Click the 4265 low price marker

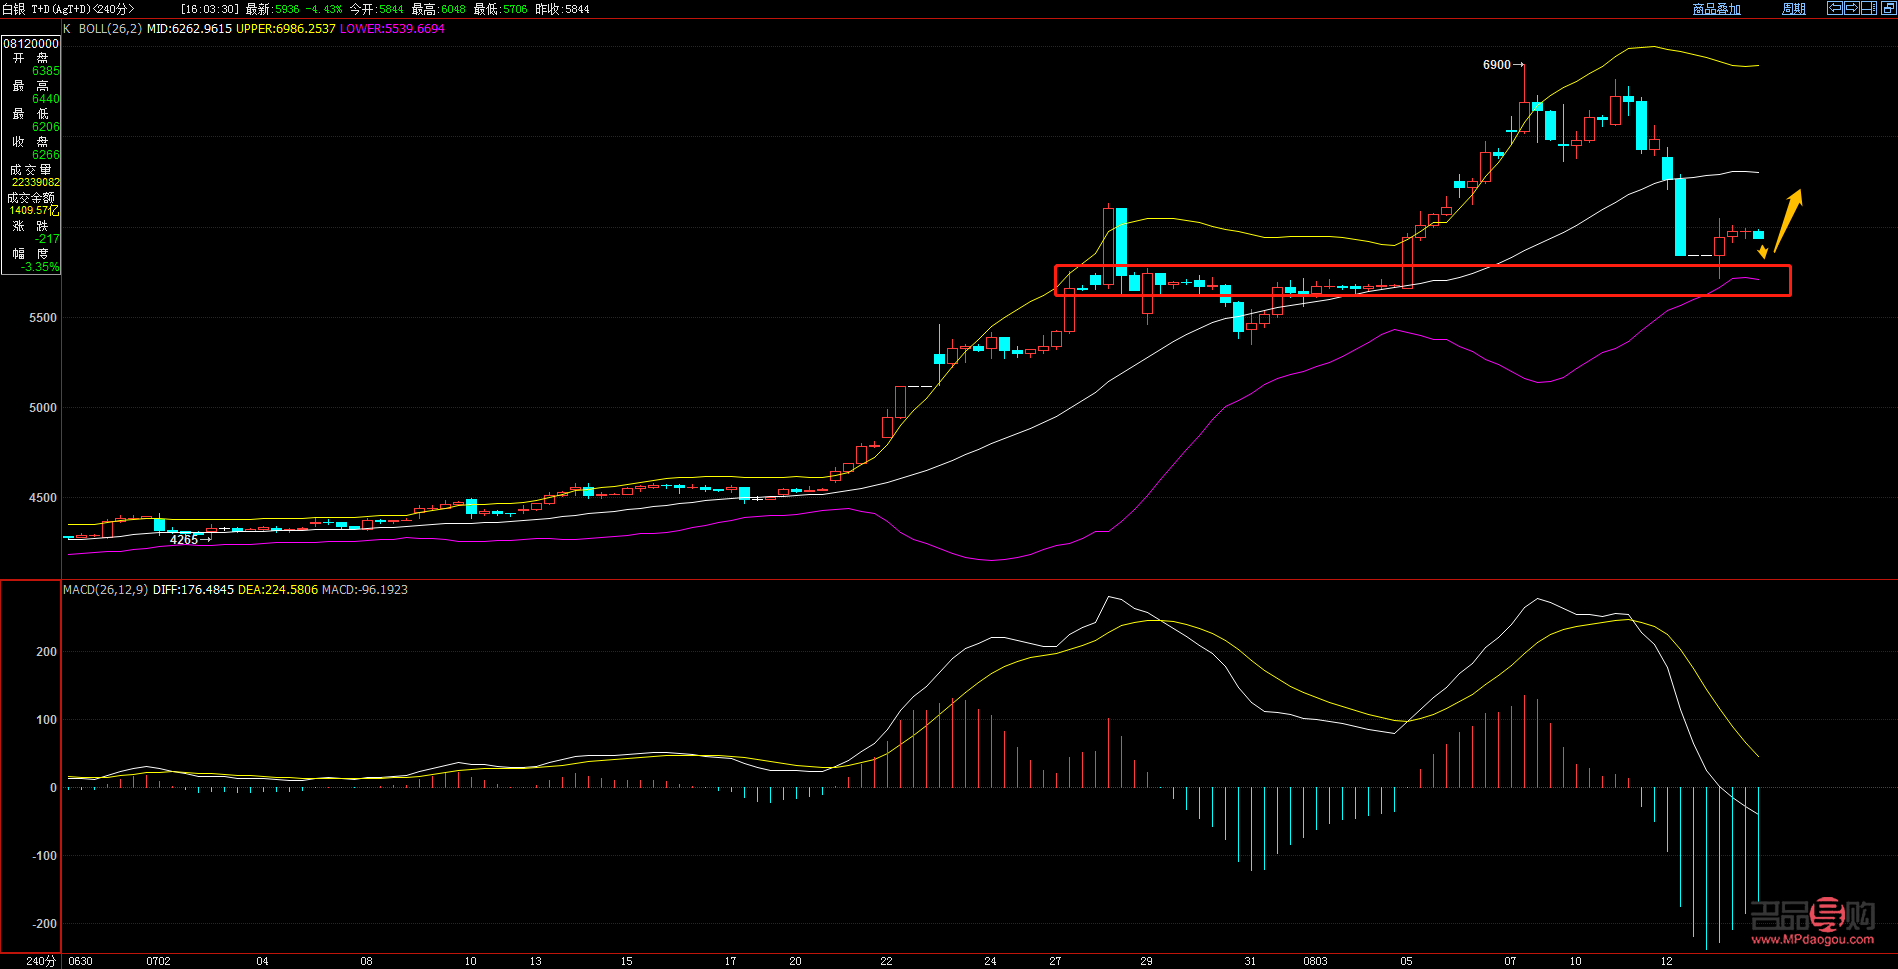[184, 540]
